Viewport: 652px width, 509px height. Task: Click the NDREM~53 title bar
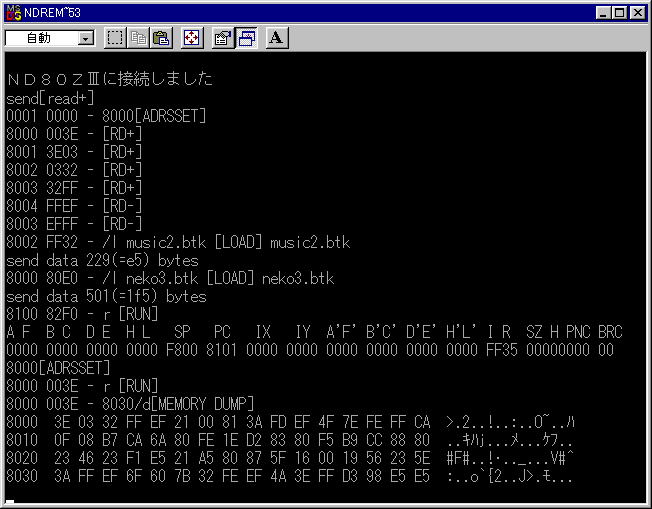tap(324, 13)
